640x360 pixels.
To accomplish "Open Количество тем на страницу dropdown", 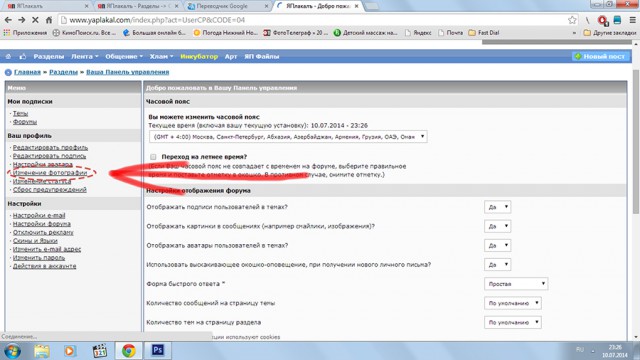I will [x=513, y=322].
